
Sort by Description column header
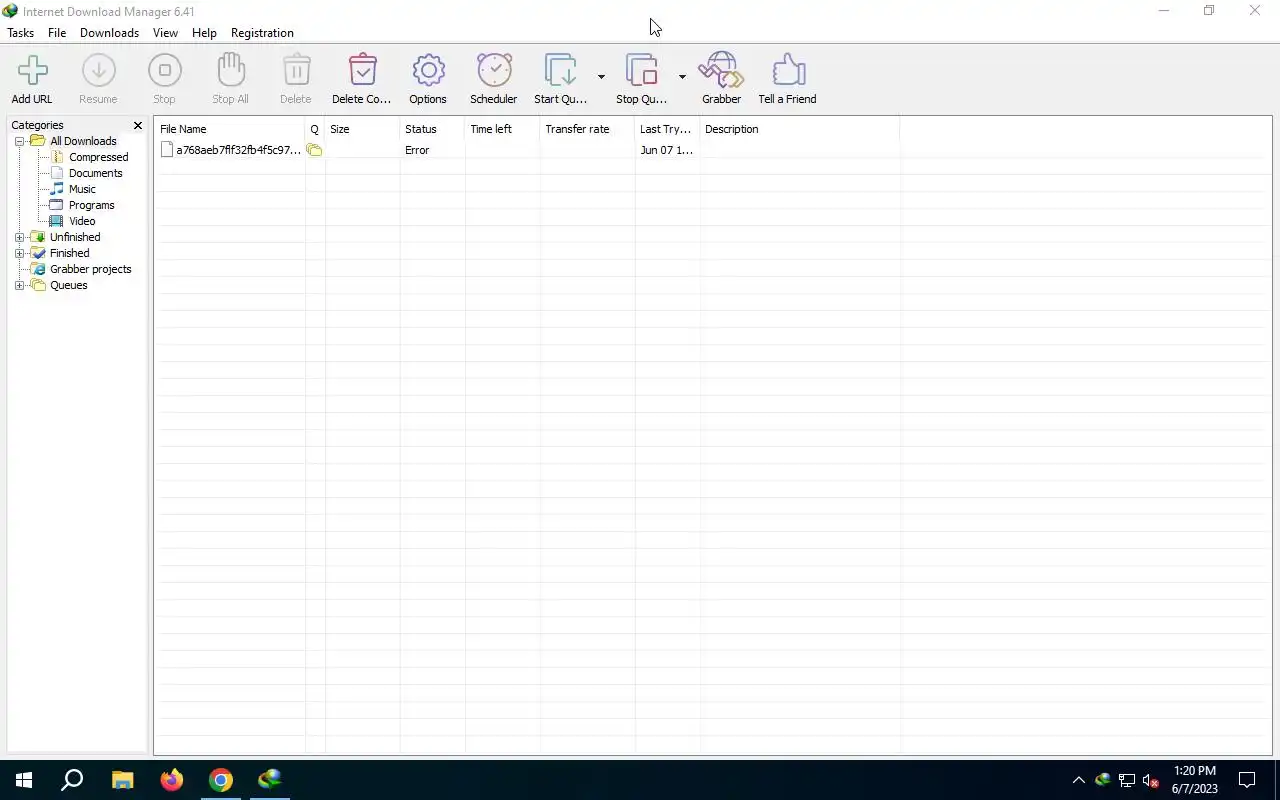pos(799,129)
